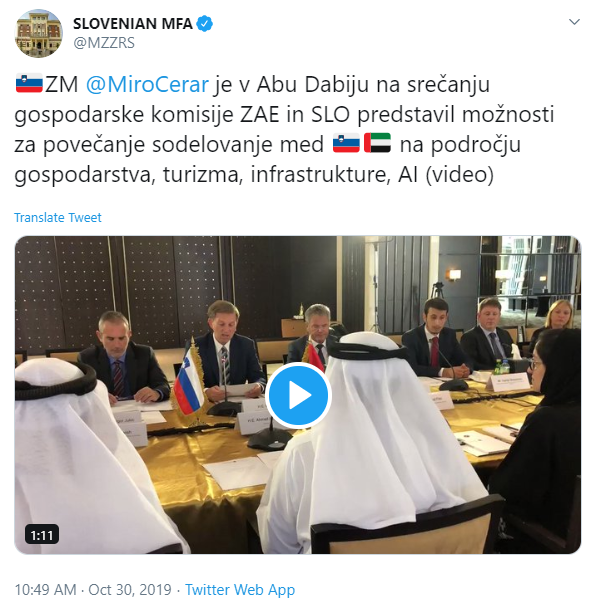Expand the tweet options chevron
Screen dimensions: 592x608
[x=574, y=22]
